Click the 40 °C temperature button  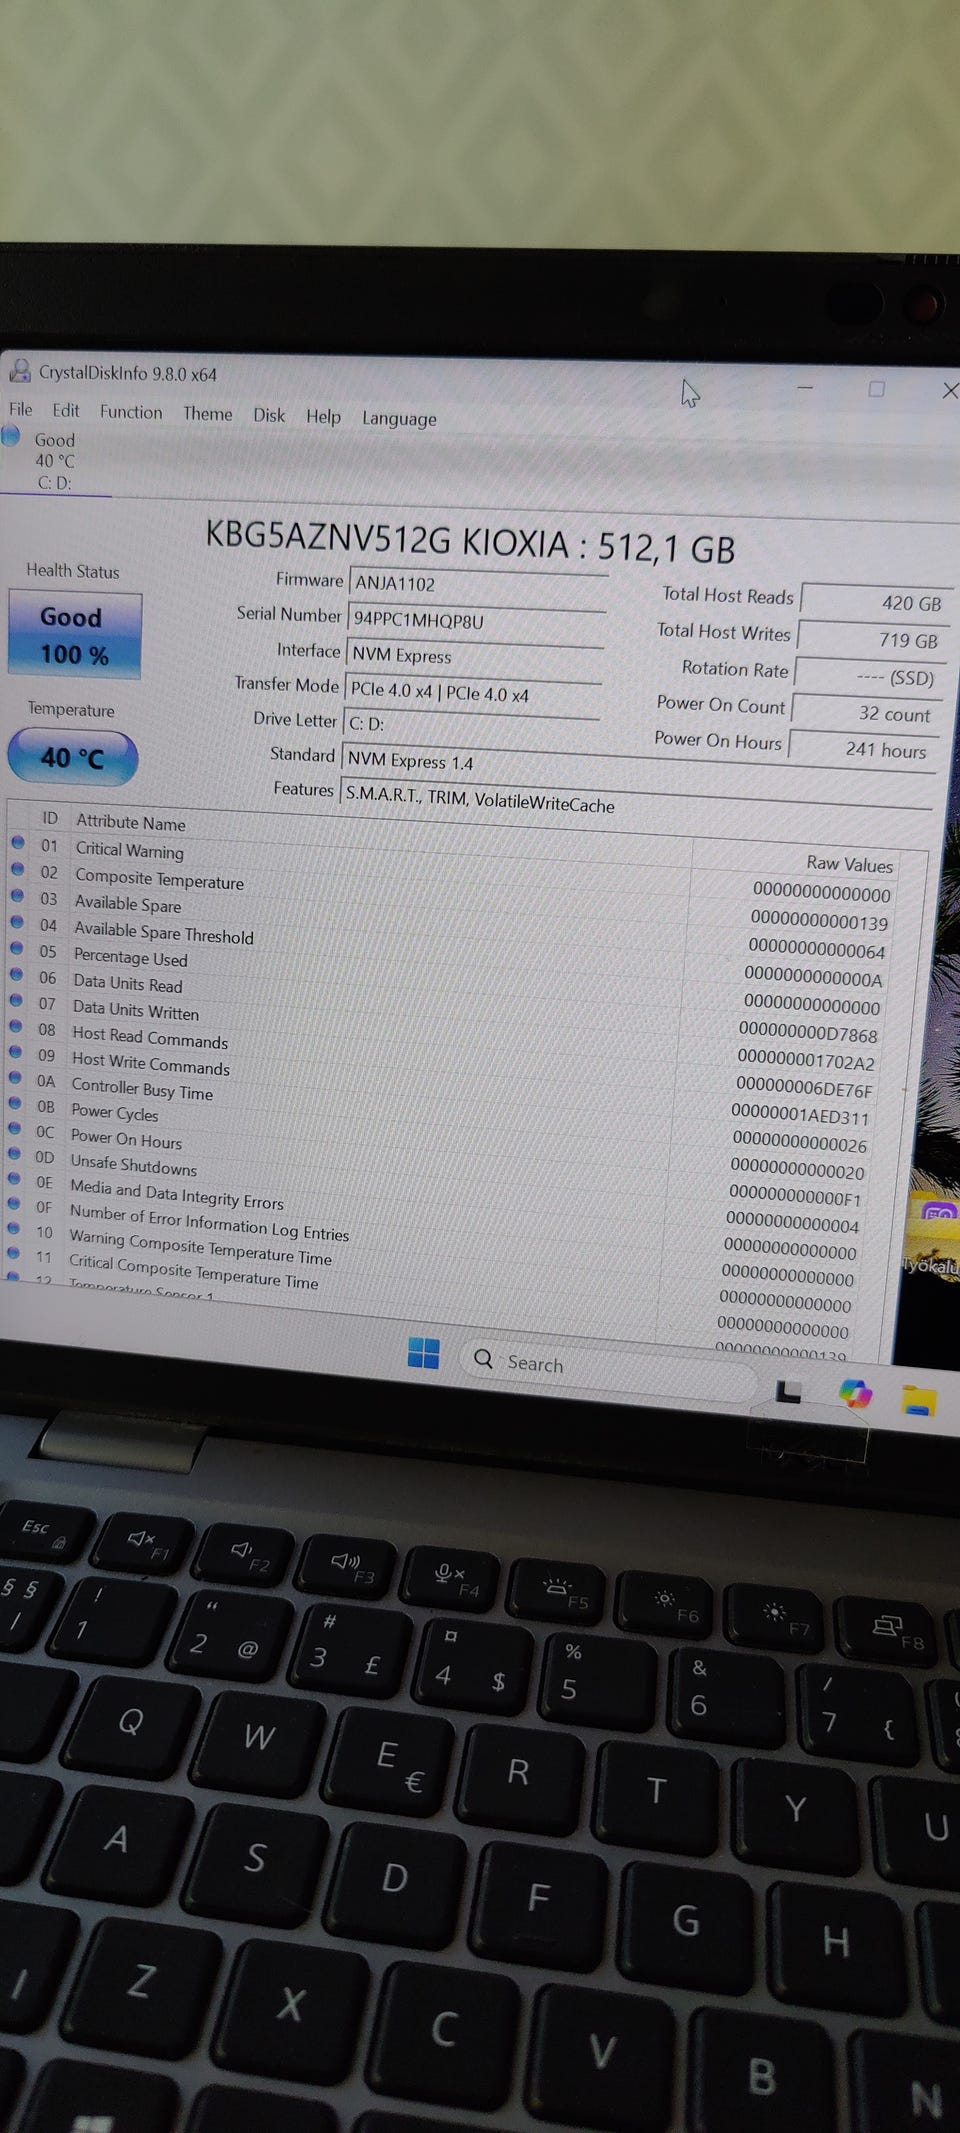tap(72, 757)
